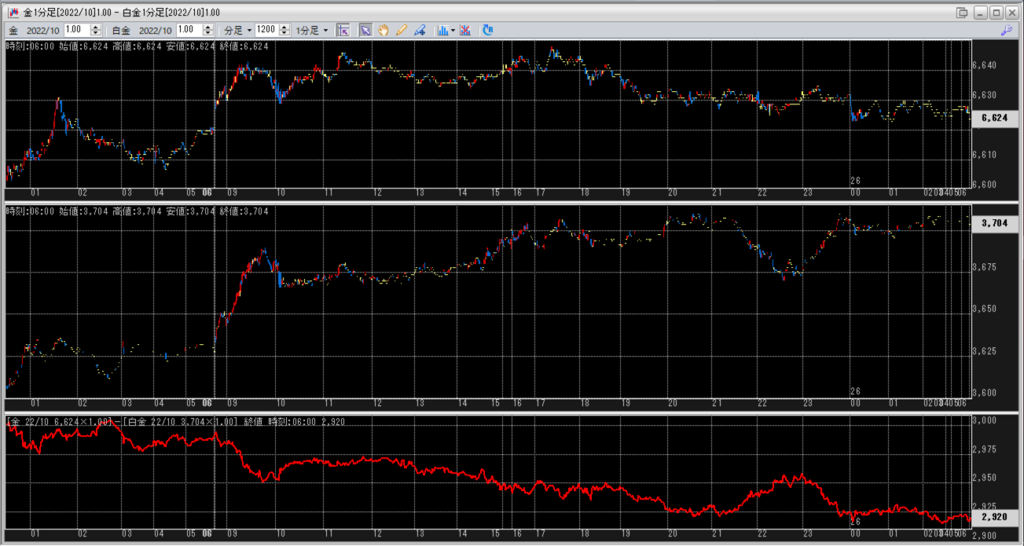Open the 1分足 timeframe dropdown
This screenshot has height=546, width=1024.
click(311, 30)
